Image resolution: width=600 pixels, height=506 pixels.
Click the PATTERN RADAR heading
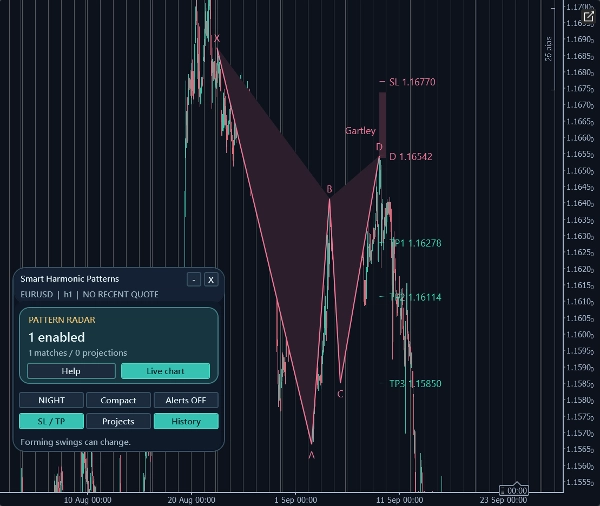(x=62, y=320)
